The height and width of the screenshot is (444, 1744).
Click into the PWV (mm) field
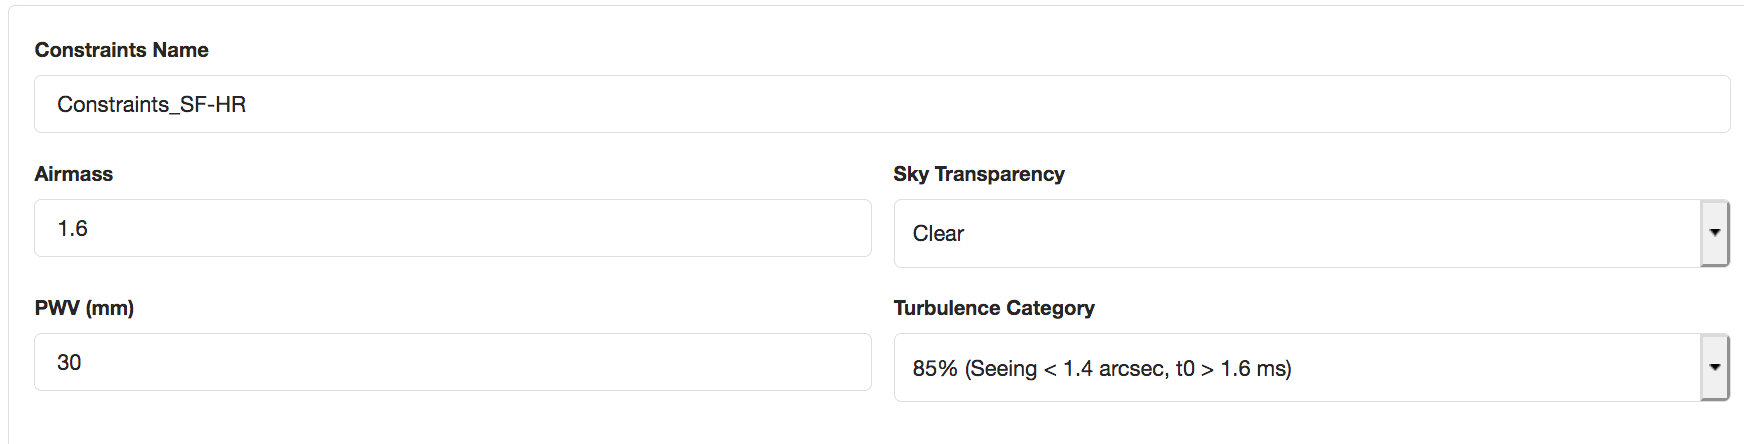452,362
